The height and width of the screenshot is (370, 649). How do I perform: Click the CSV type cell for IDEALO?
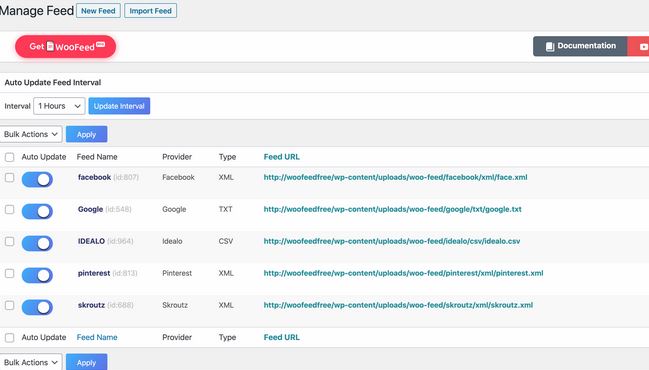(226, 241)
